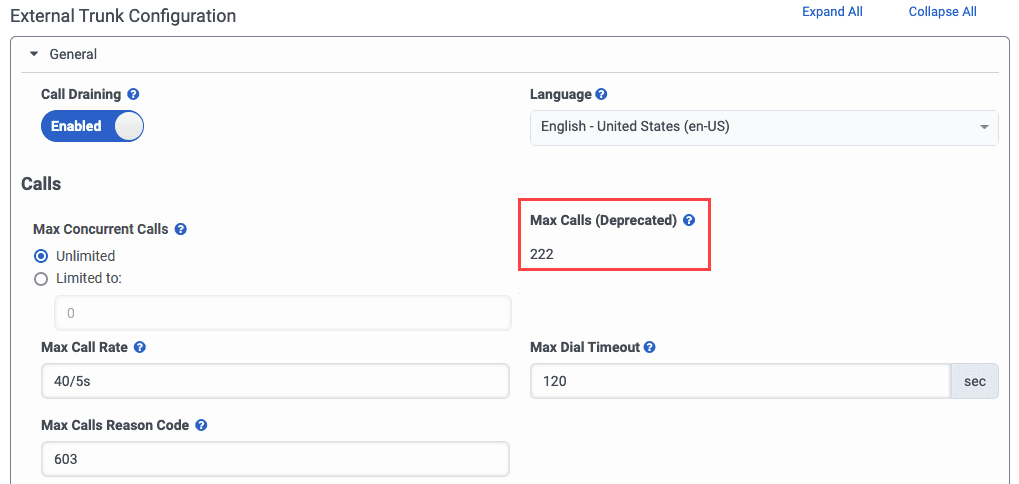Click the Expand All link
Image resolution: width=1019 pixels, height=484 pixels.
832,12
